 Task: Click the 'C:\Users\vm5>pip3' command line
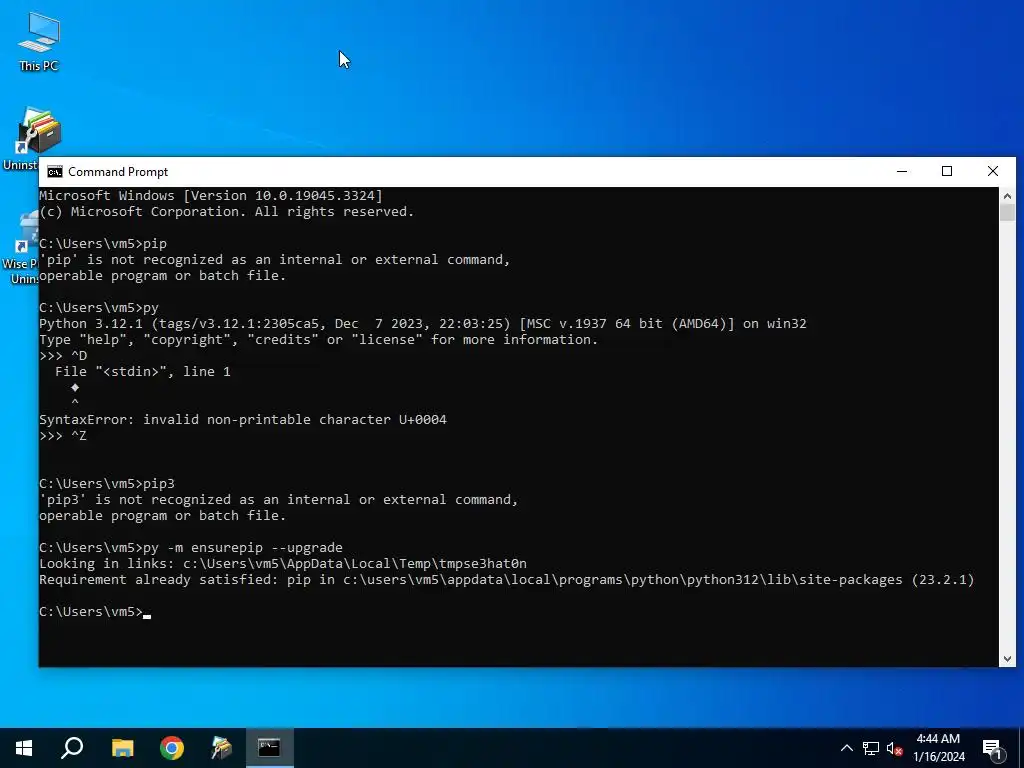pos(107,483)
